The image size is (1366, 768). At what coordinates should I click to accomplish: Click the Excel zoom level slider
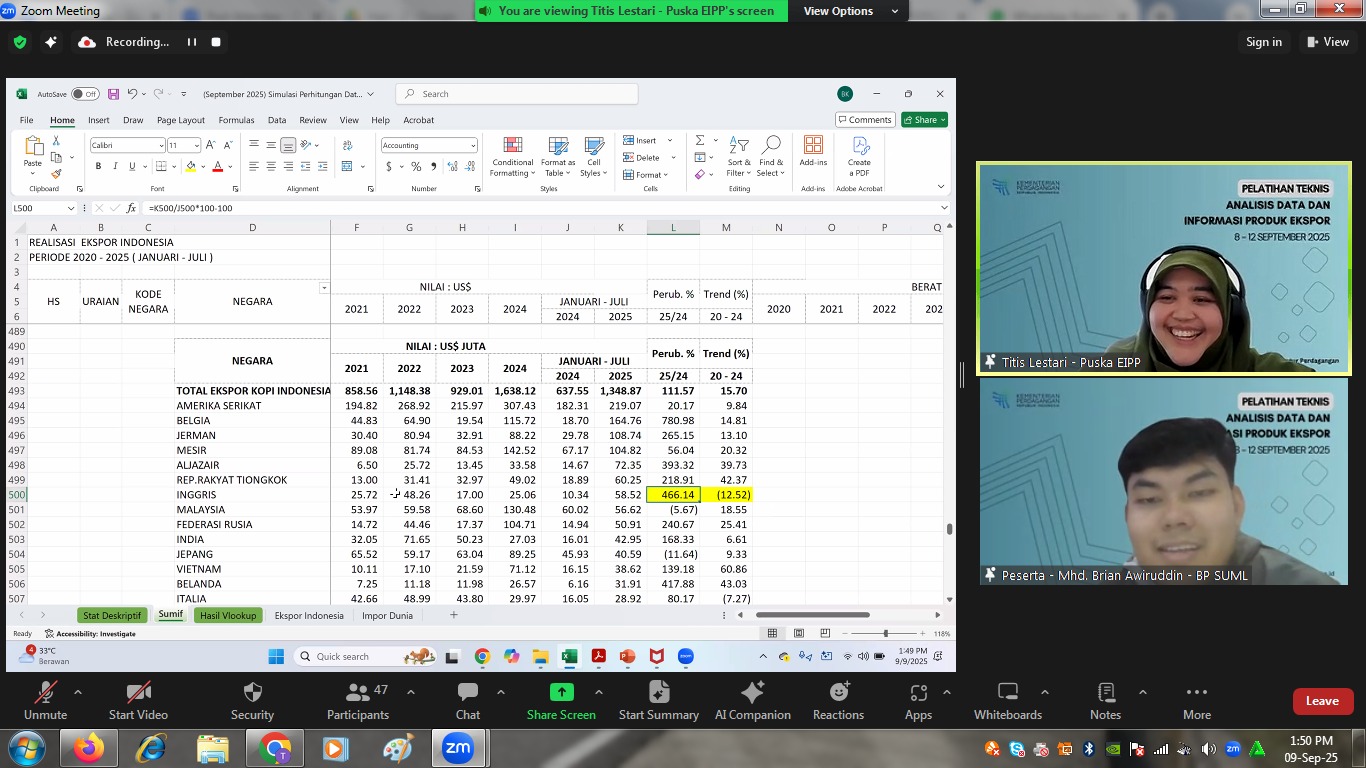tap(885, 633)
